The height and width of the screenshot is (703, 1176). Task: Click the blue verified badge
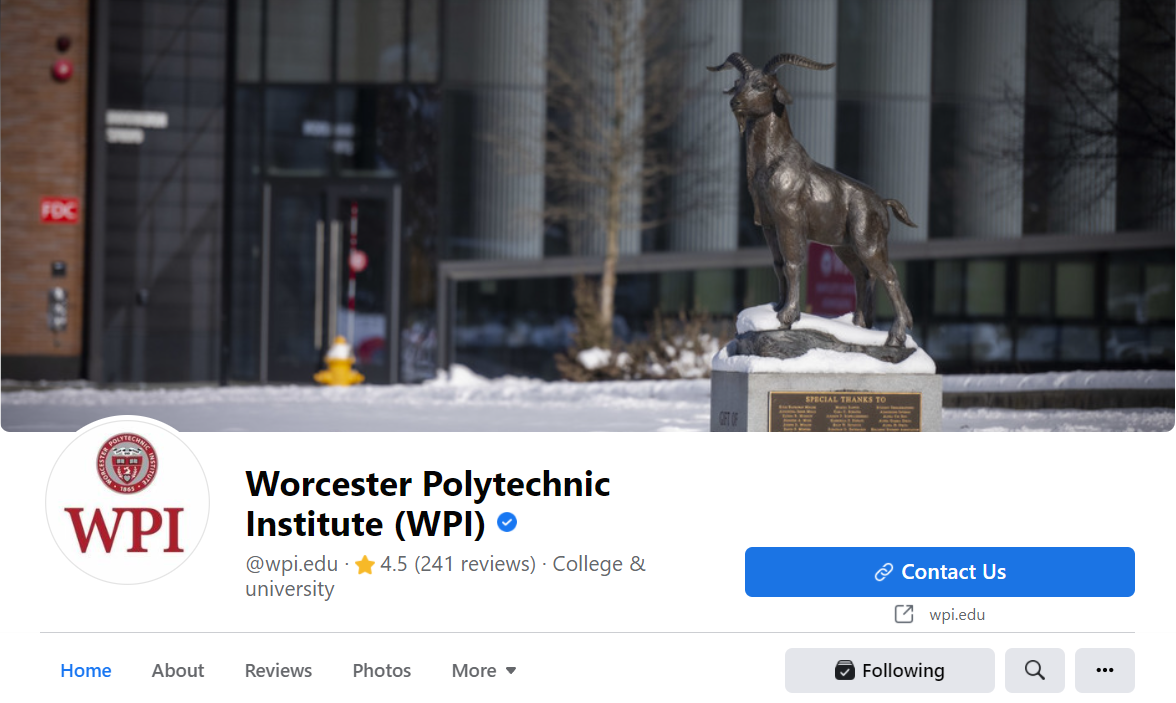[x=507, y=522]
